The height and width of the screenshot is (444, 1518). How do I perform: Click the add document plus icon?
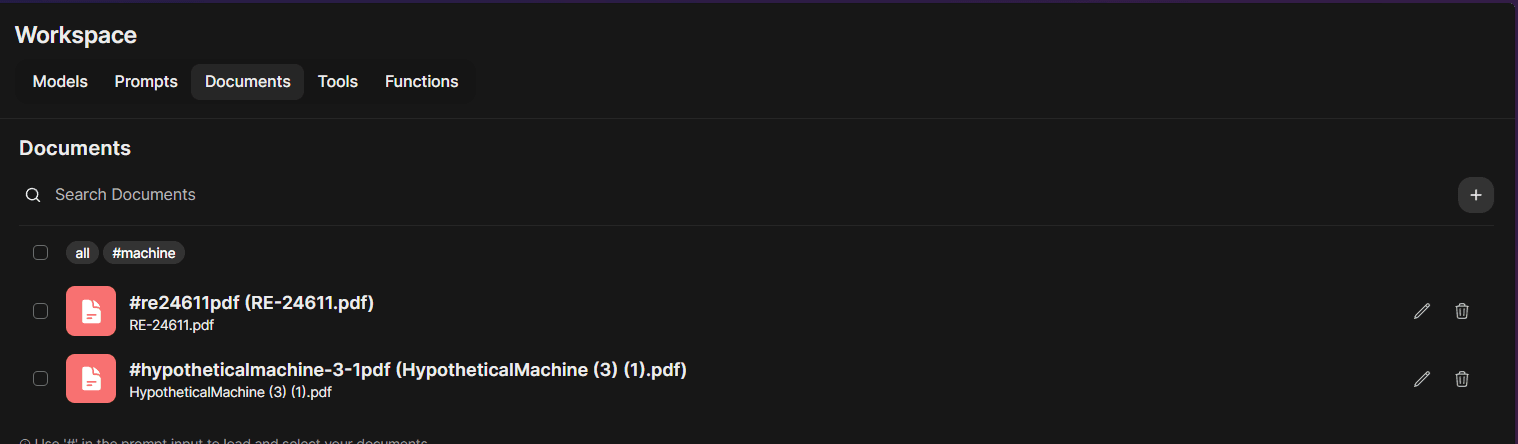click(x=1475, y=195)
